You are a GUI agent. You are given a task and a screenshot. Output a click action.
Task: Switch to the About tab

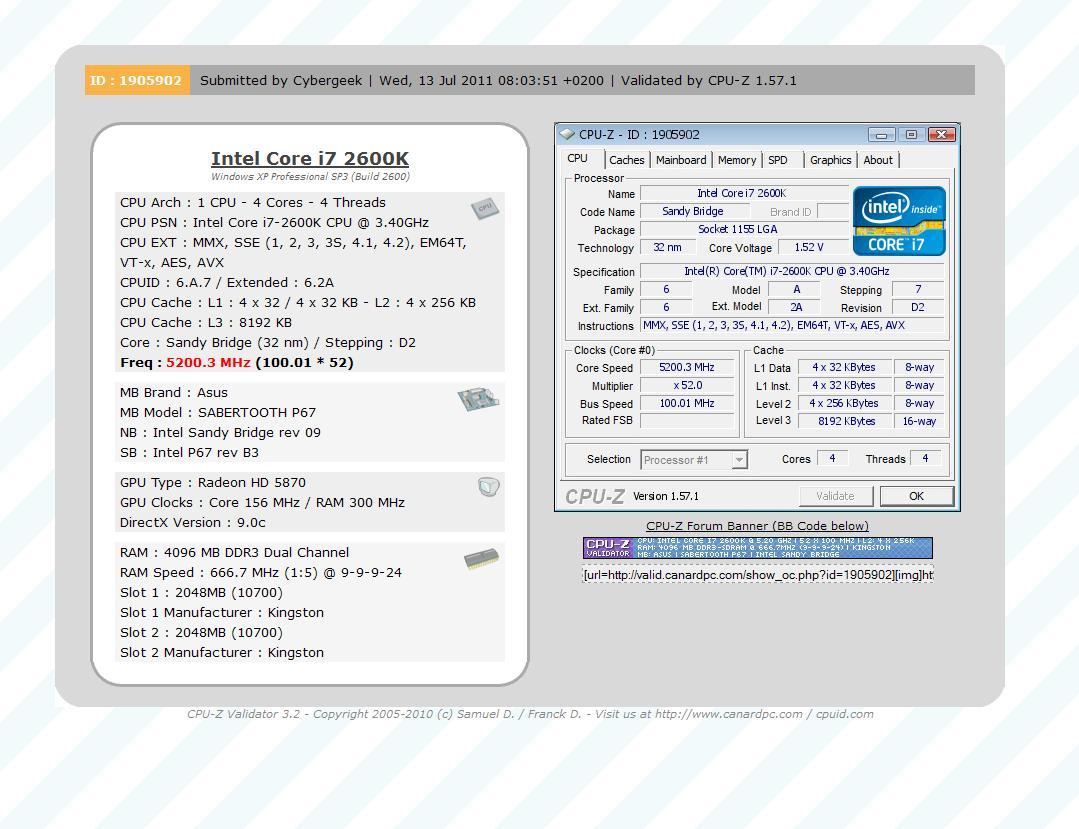(878, 160)
